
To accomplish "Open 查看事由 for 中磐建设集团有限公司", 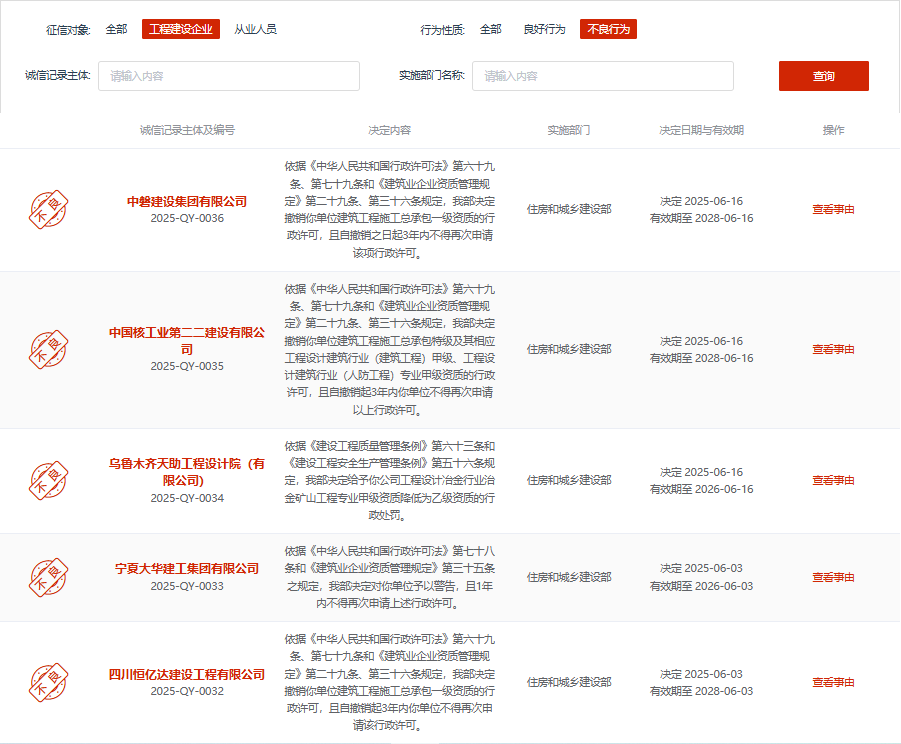I will coord(834,210).
